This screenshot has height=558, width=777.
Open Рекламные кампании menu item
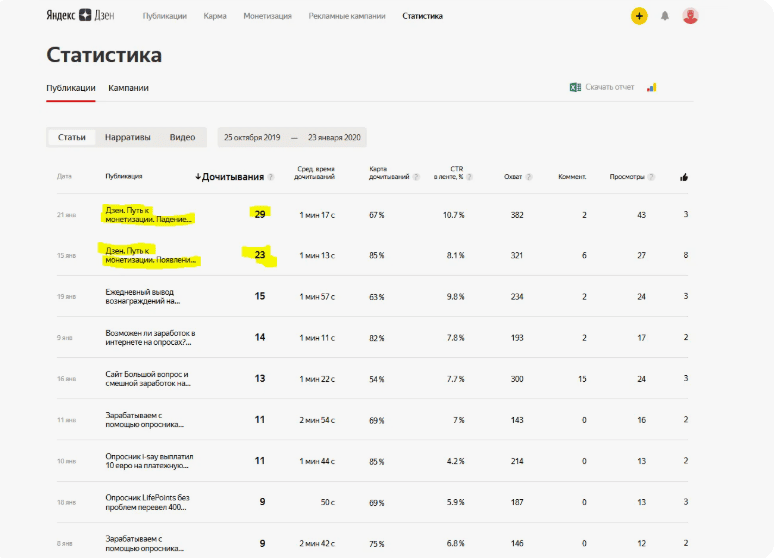[346, 16]
